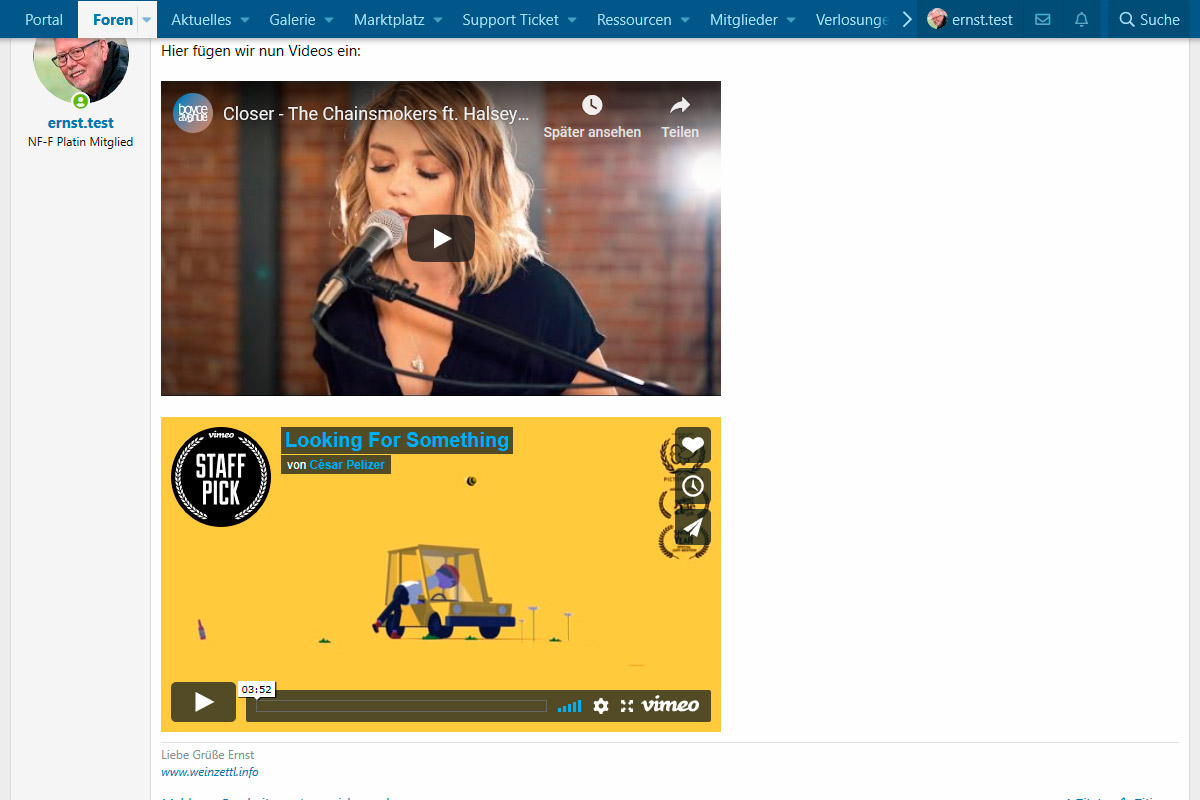Play the YouTube Closer video

(x=441, y=238)
